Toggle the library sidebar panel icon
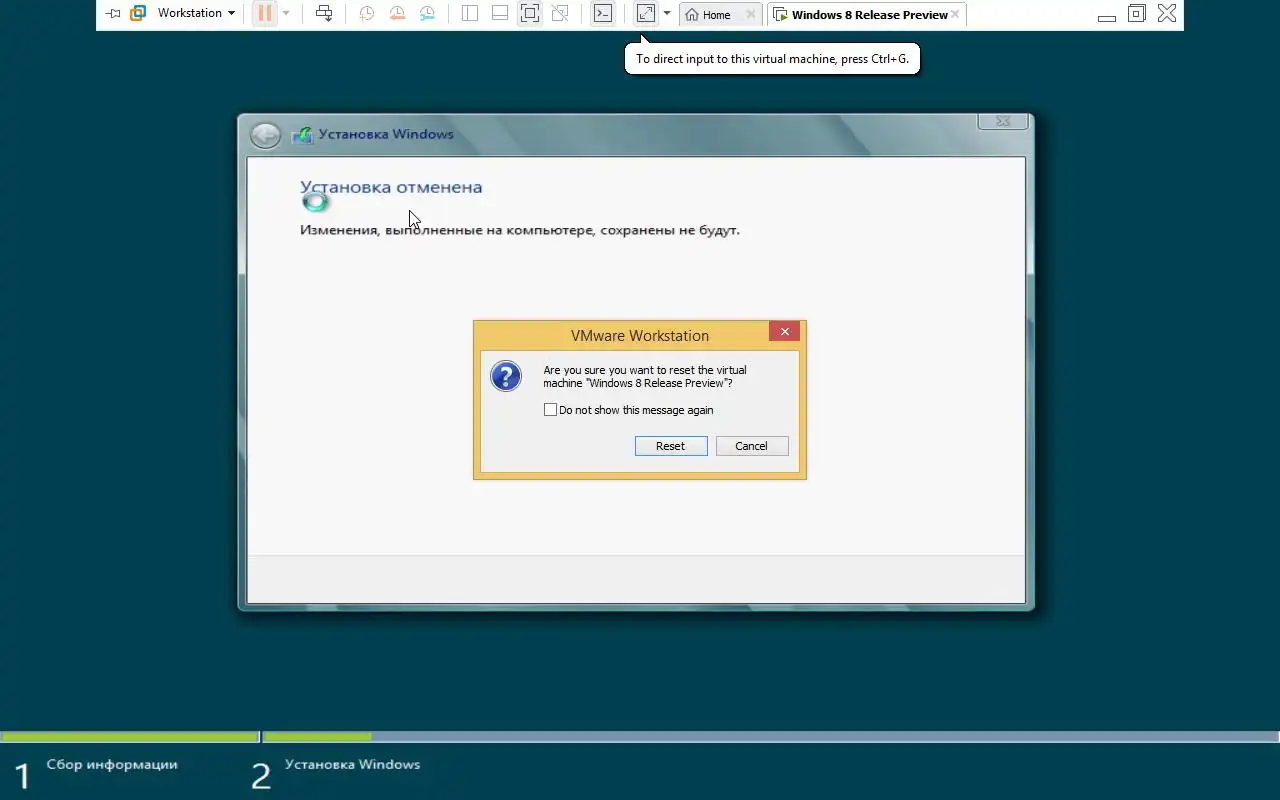Screen dimensions: 1280x800 (x=470, y=14)
